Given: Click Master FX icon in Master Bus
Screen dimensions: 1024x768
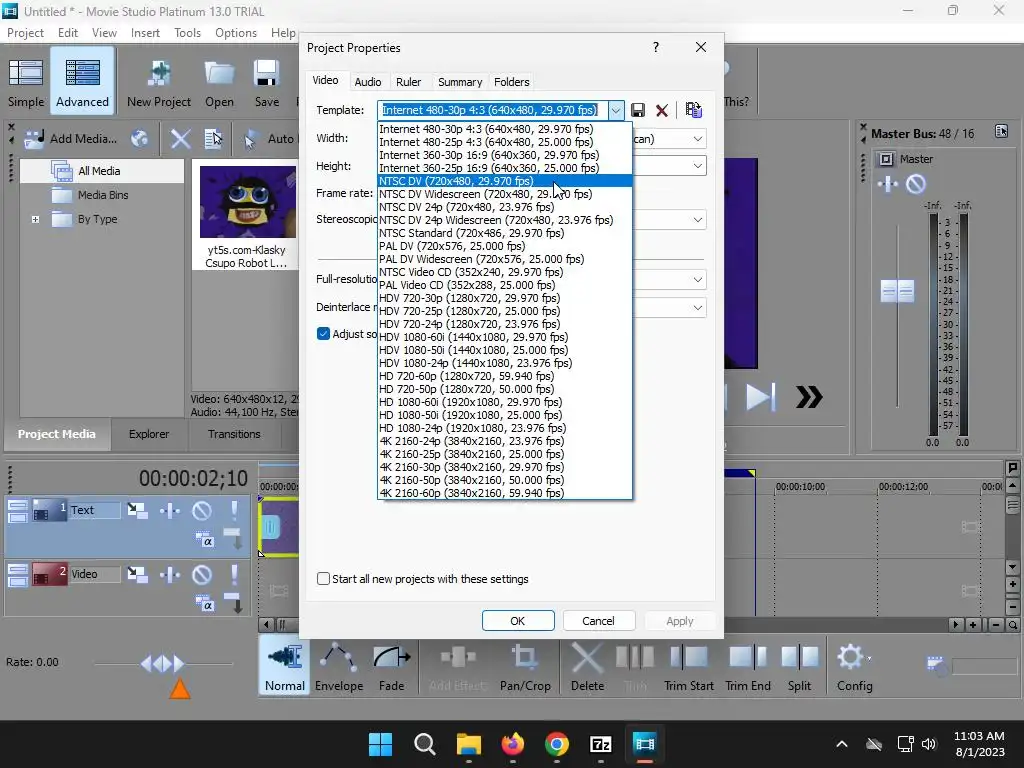Looking at the screenshot, I should pyautogui.click(x=887, y=185).
